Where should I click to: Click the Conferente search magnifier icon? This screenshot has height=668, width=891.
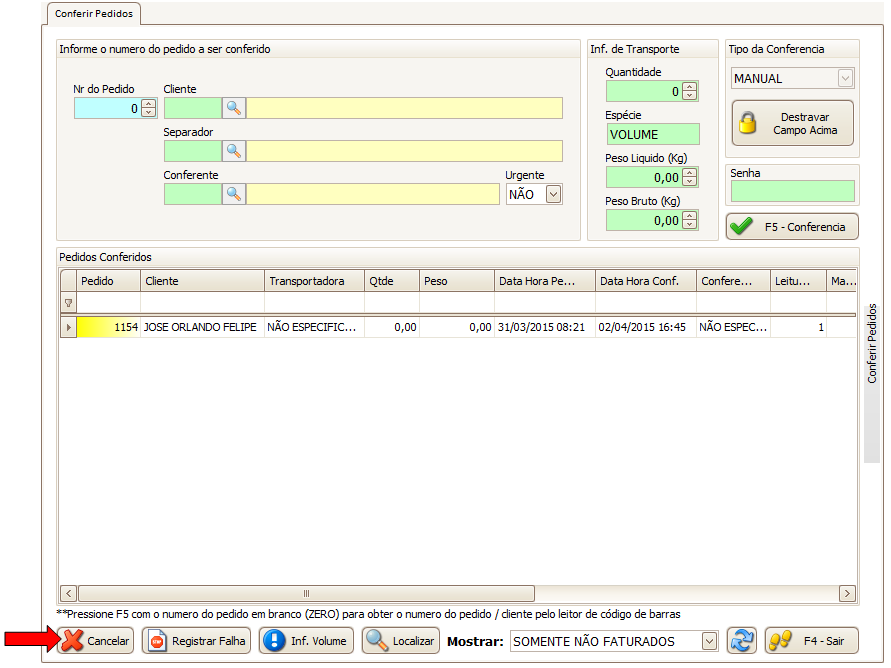(233, 194)
